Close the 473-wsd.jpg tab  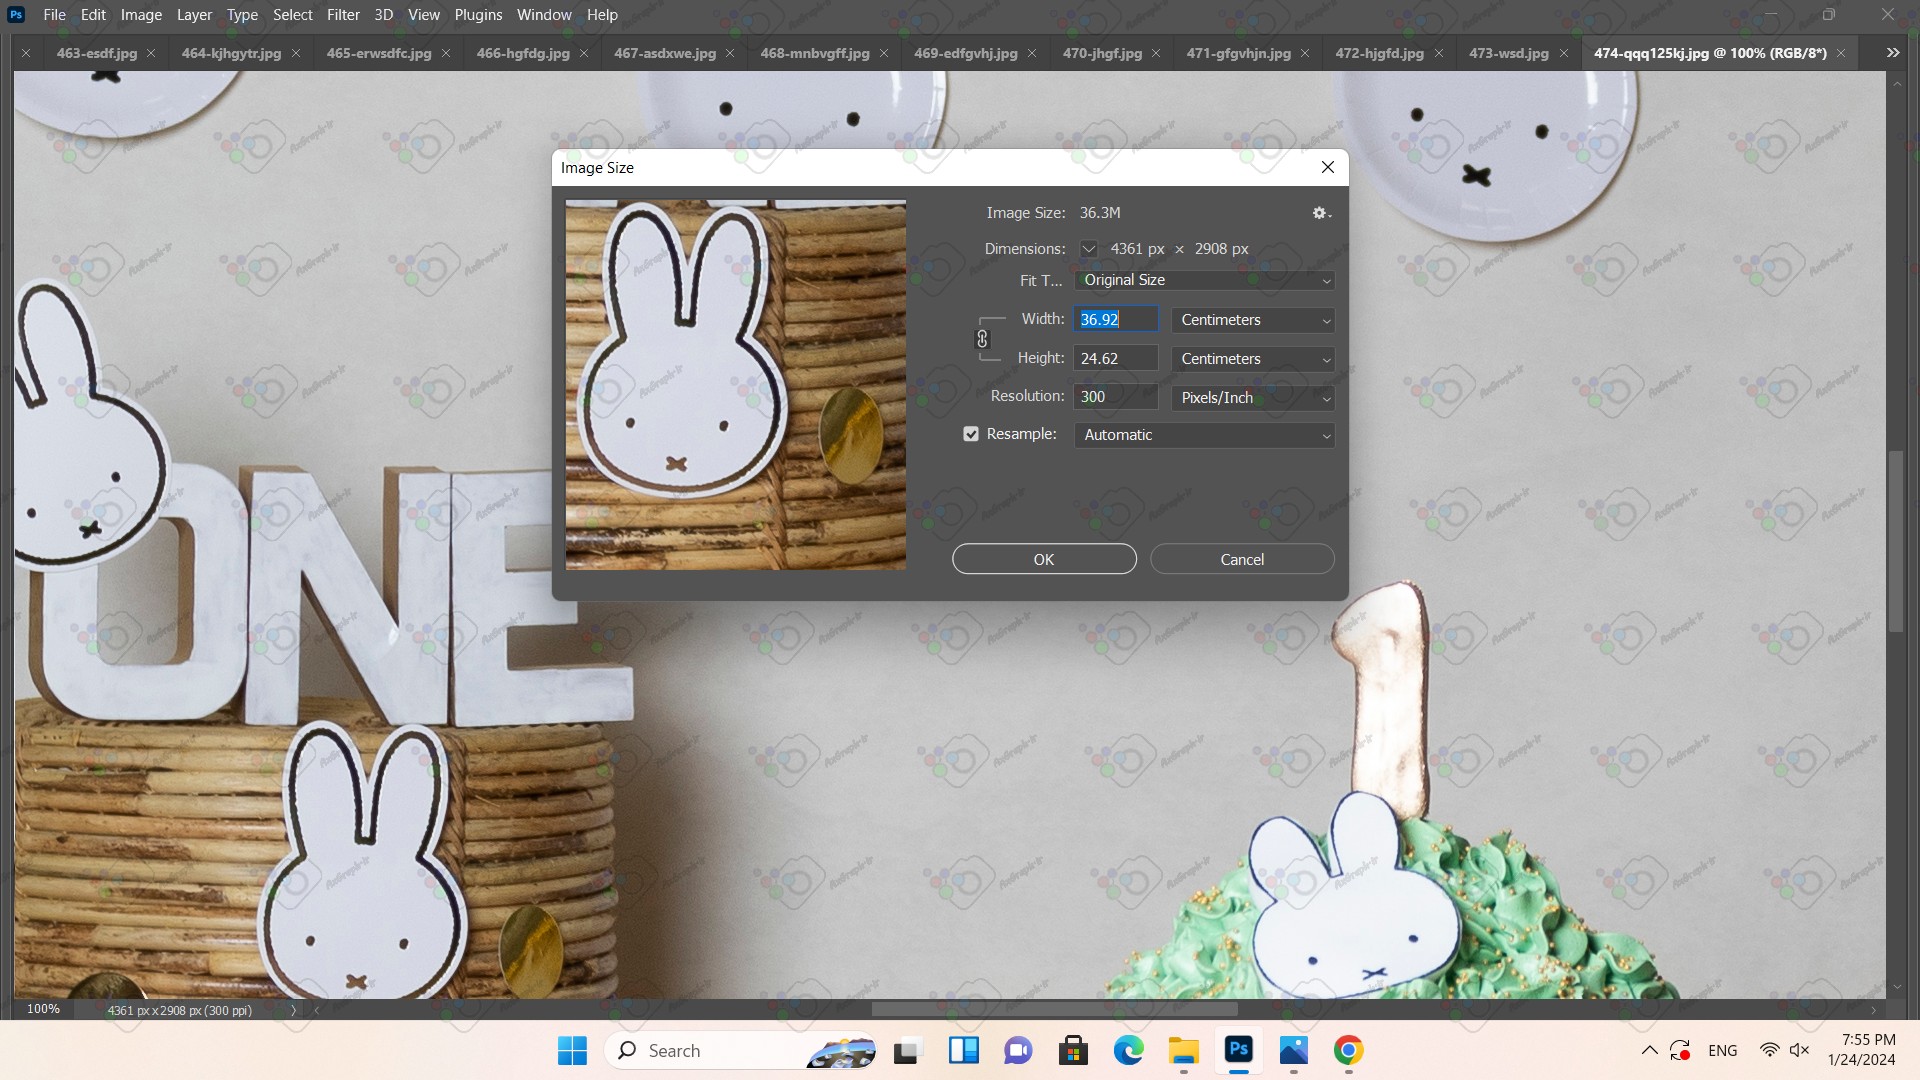click(1564, 53)
